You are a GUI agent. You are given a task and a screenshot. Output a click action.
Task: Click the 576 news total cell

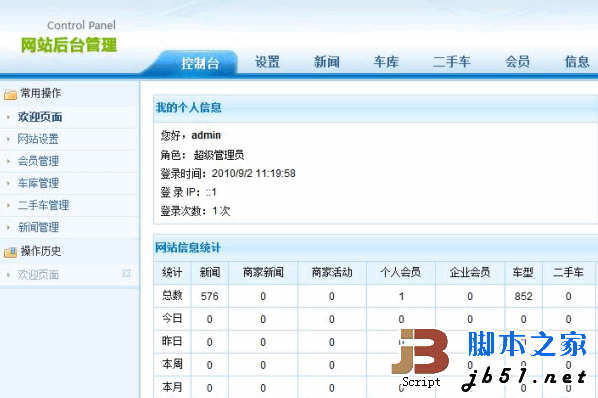(x=210, y=296)
